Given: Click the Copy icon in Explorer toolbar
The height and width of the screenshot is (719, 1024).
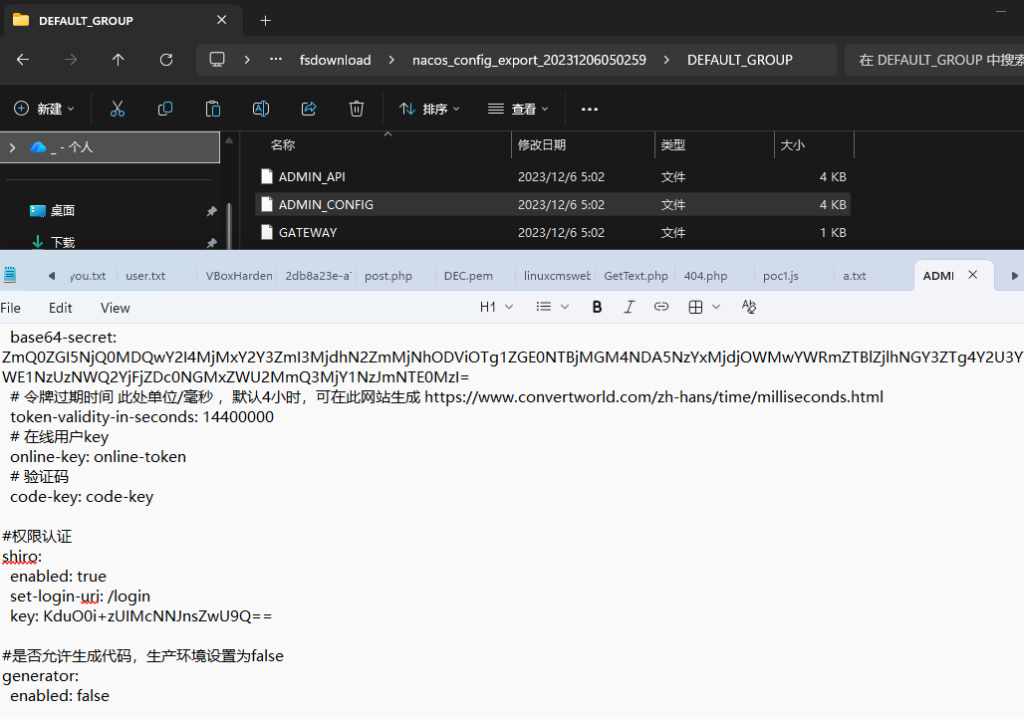Looking at the screenshot, I should coord(165,108).
